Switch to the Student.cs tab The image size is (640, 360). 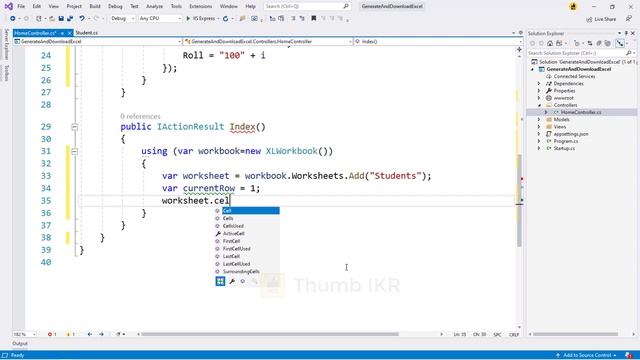87,33
